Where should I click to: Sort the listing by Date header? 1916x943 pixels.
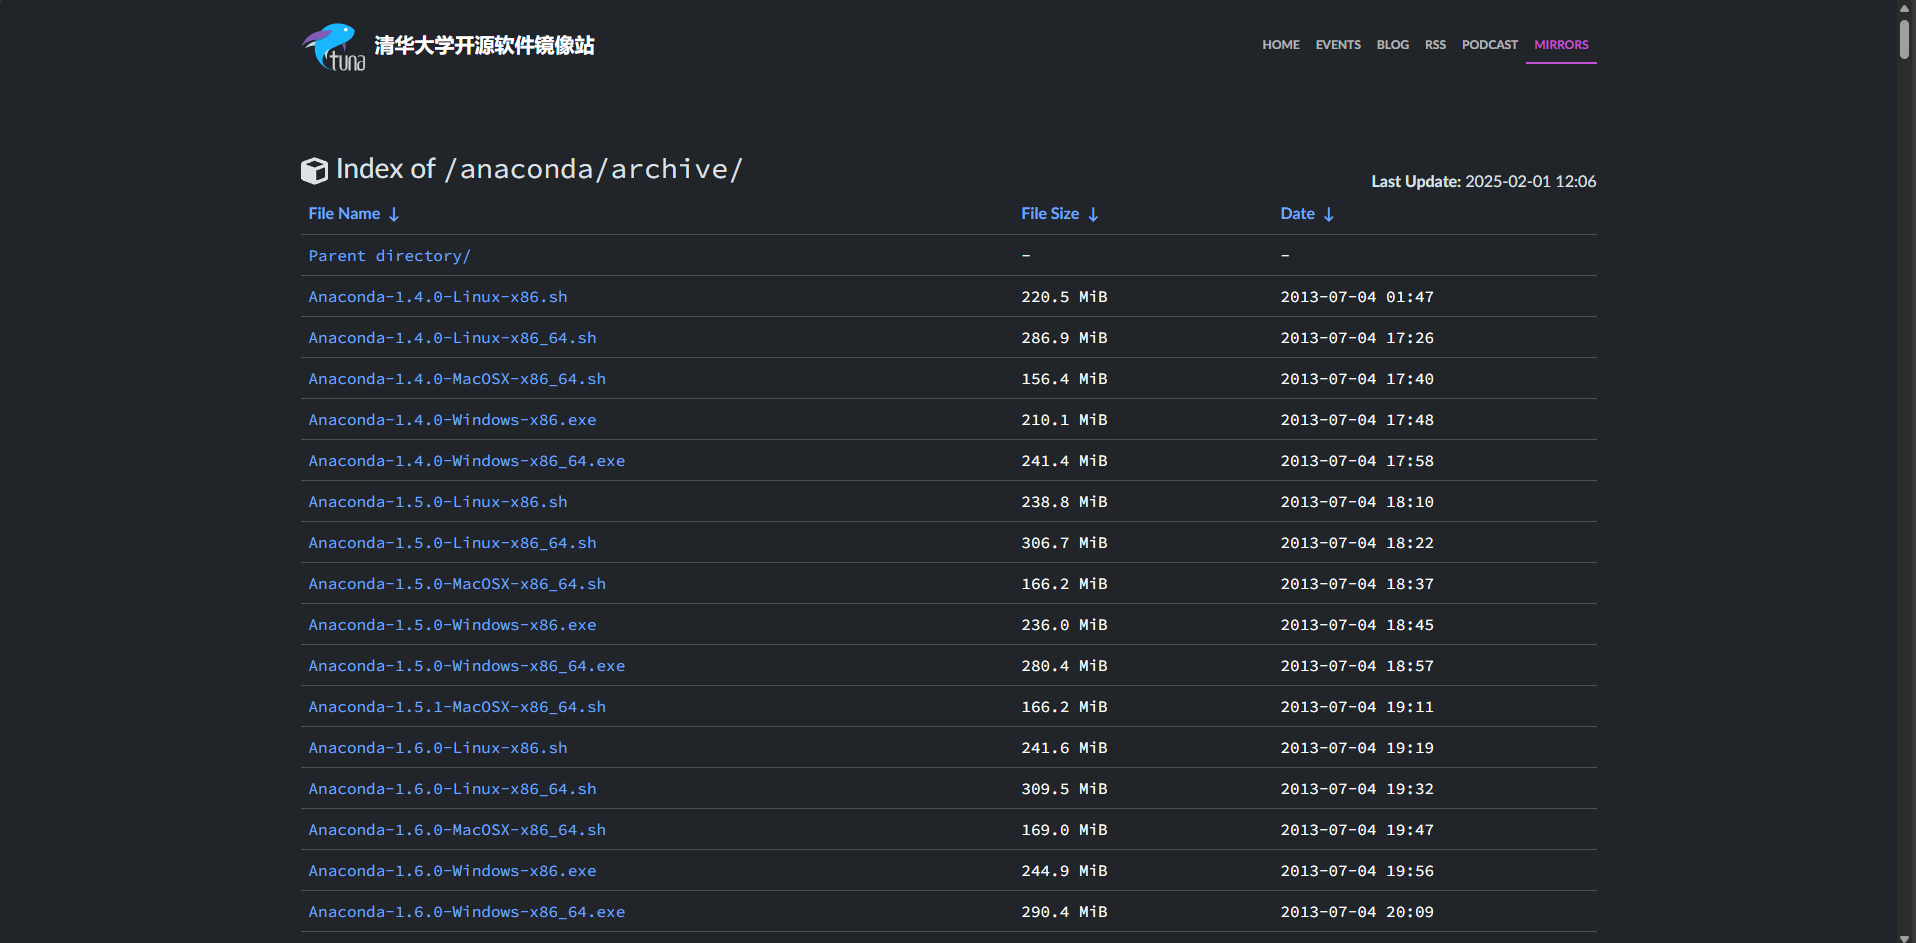click(1297, 214)
